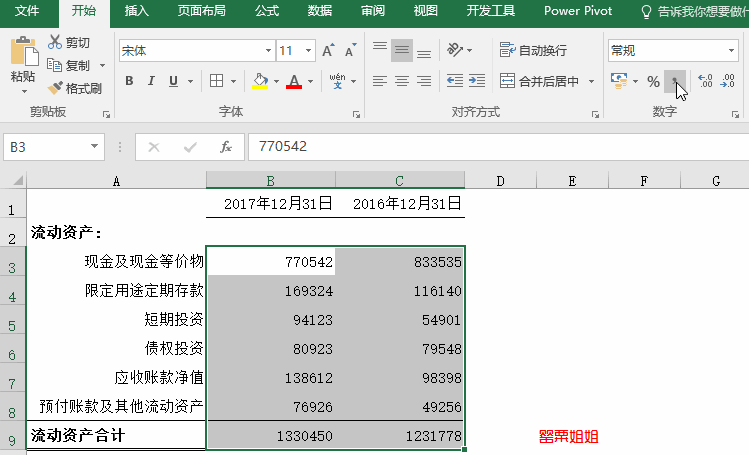Viewport: 749px width, 455px height.
Task: Align text left
Action: (380, 81)
